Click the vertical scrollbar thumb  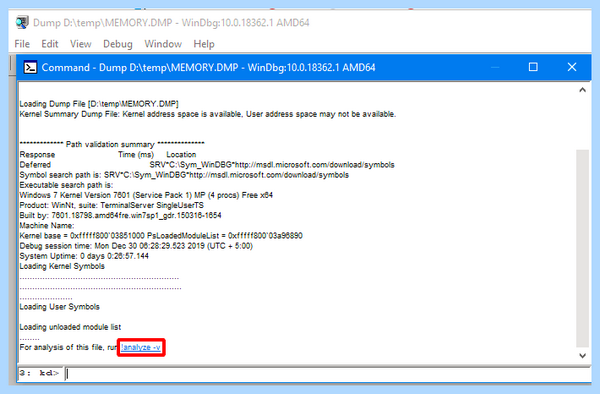click(582, 248)
